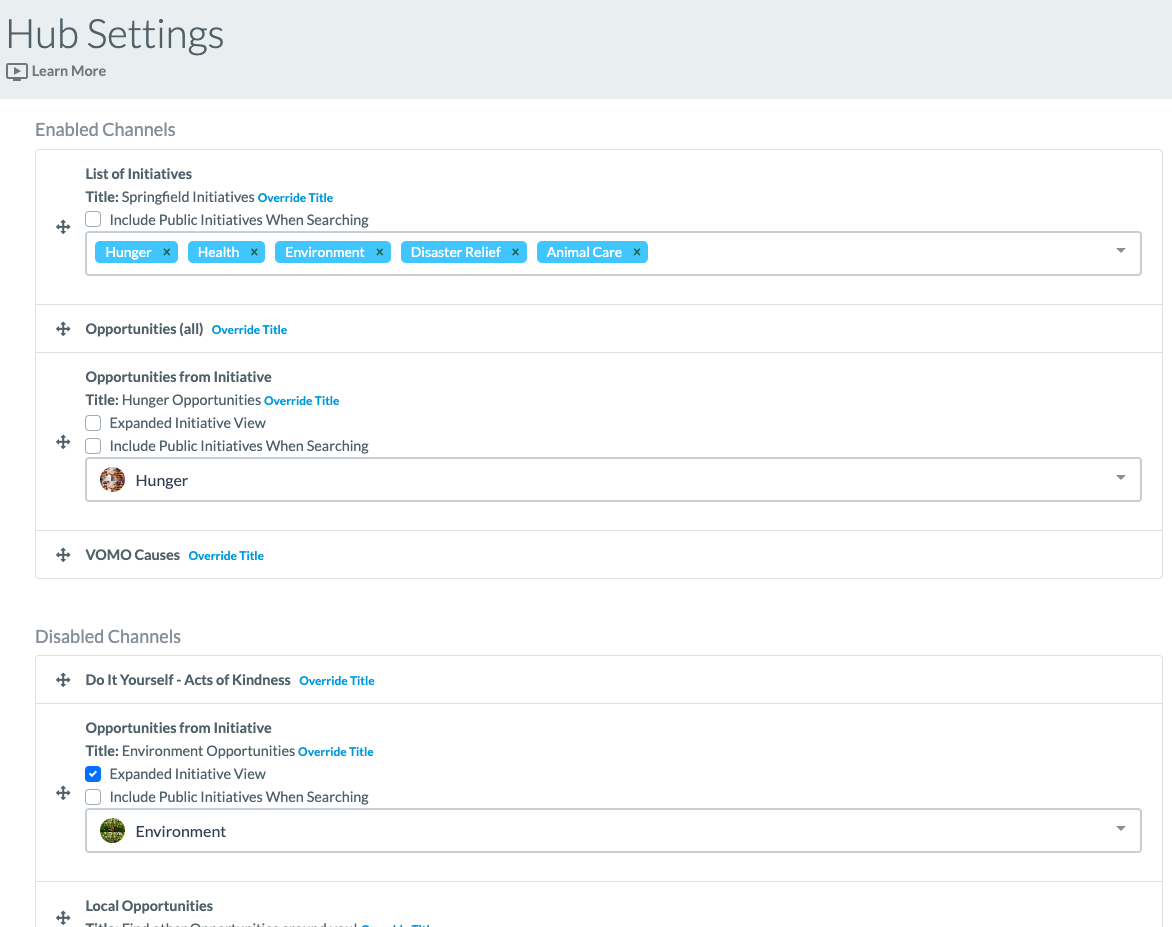Grab move handle for VOMO Causes
This screenshot has height=927, width=1172.
point(64,555)
